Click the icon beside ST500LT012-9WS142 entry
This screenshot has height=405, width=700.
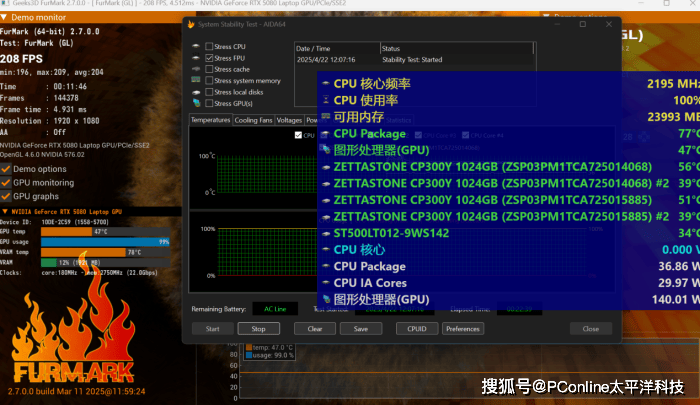325,232
